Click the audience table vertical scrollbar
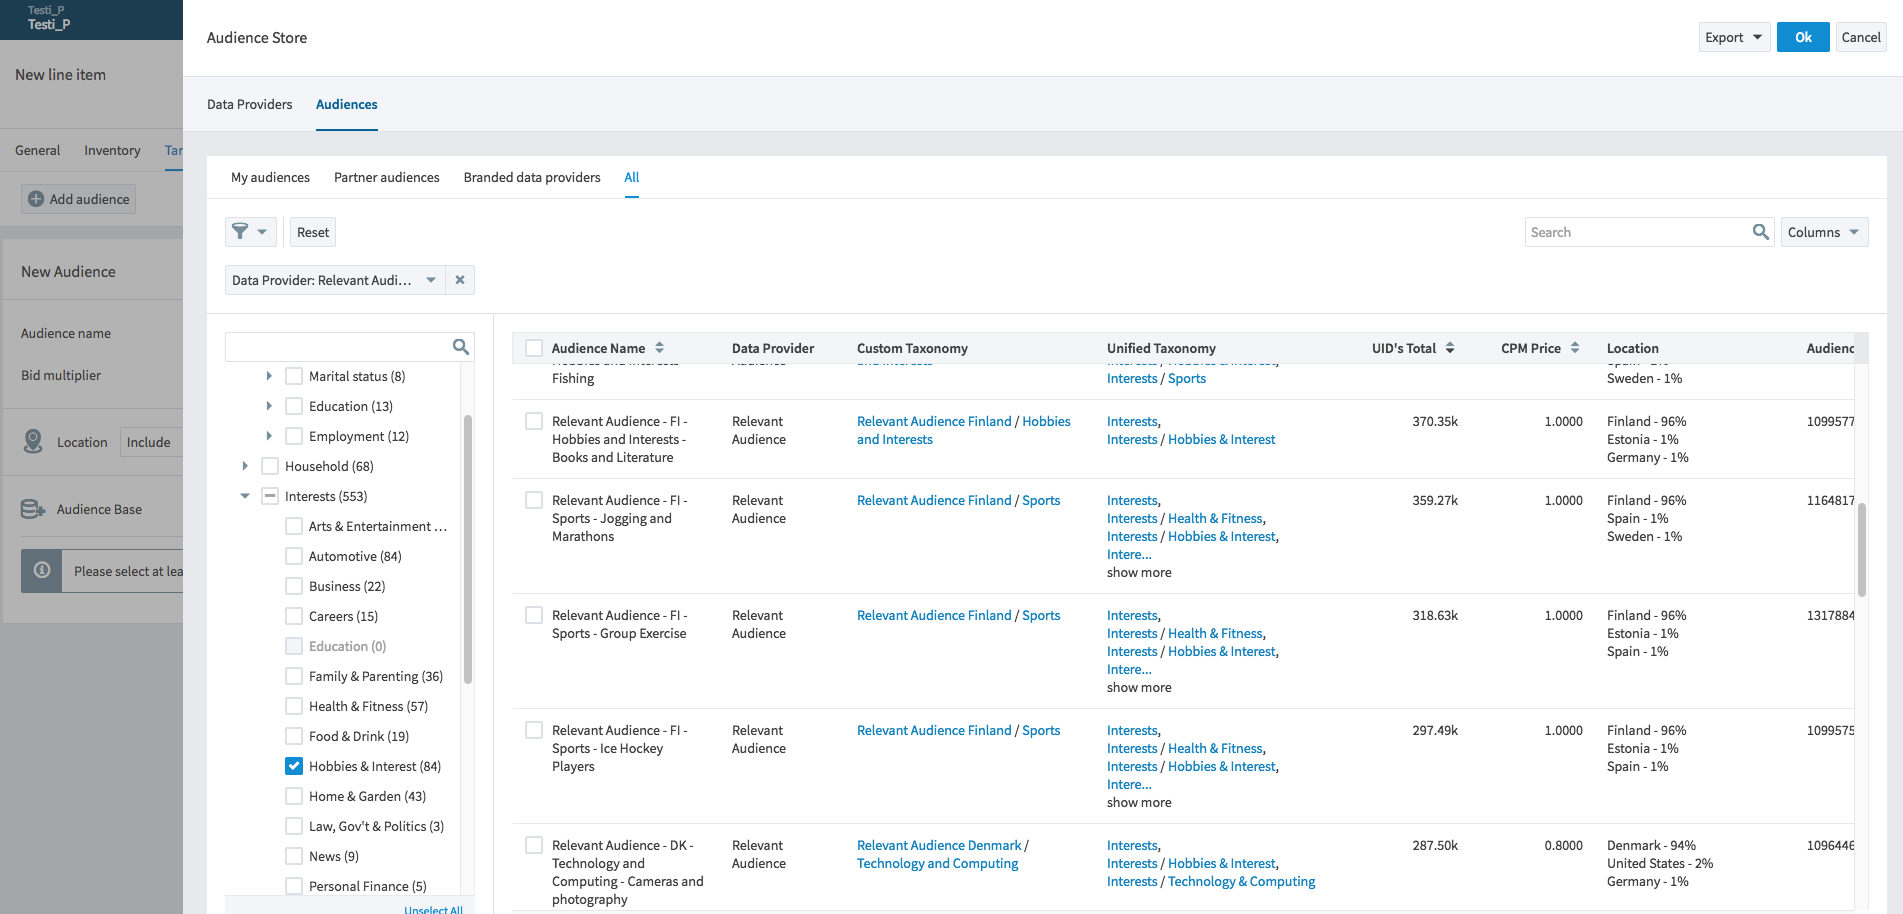1903x914 pixels. [1861, 549]
